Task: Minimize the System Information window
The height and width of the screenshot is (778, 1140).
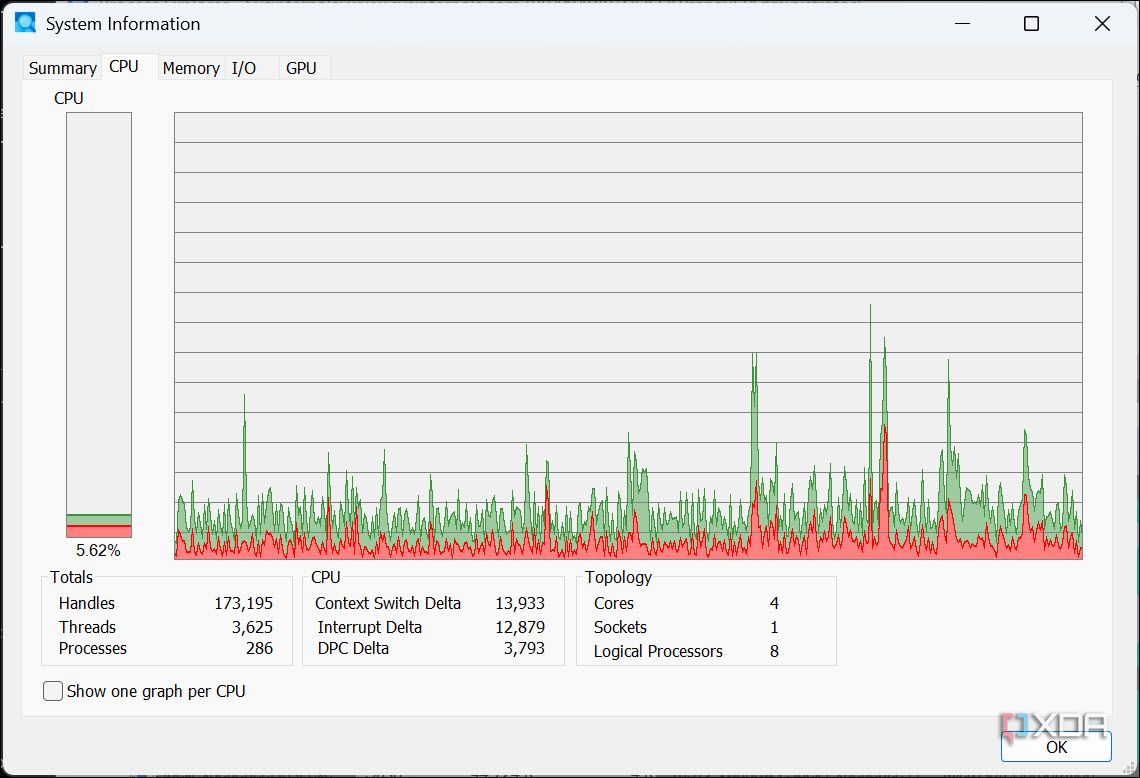Action: [961, 23]
